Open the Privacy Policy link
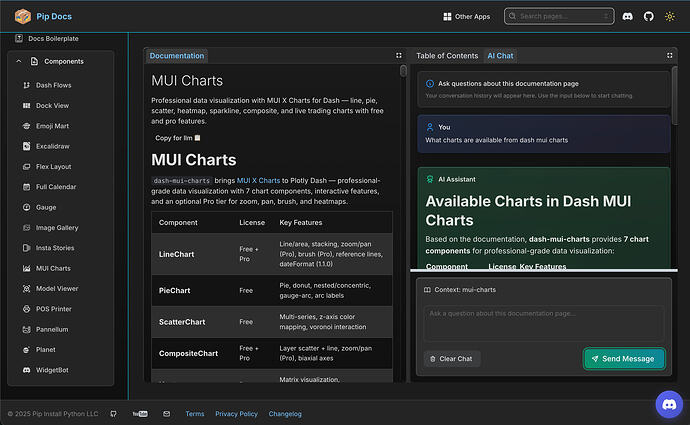690x425 pixels. click(x=236, y=414)
